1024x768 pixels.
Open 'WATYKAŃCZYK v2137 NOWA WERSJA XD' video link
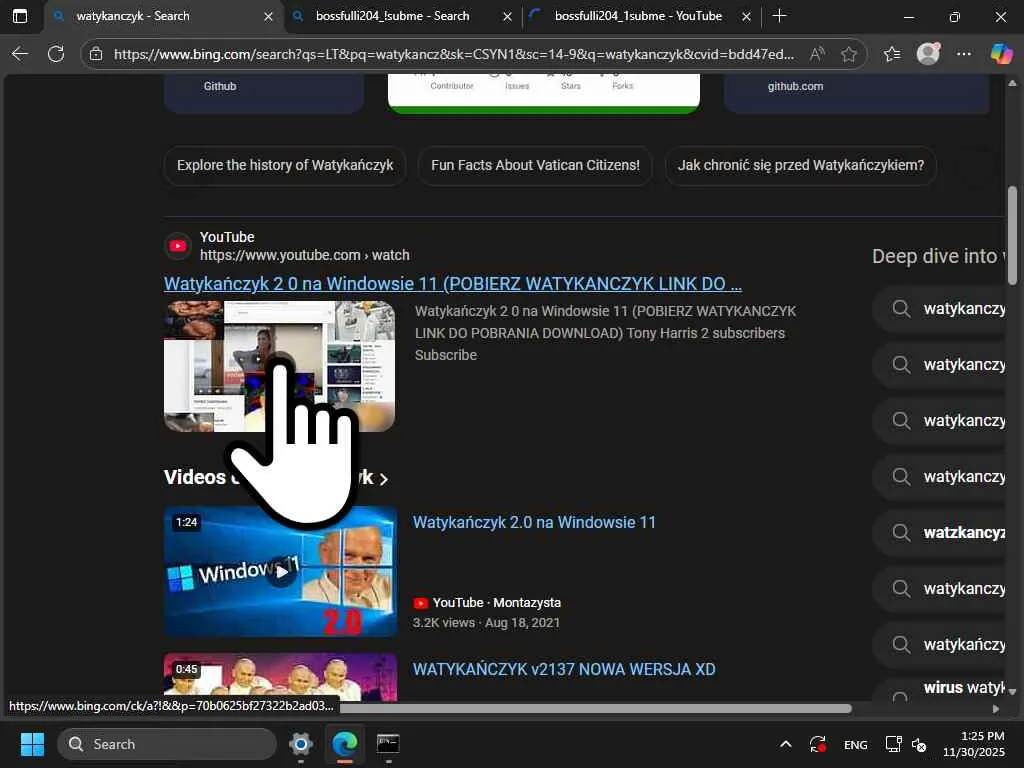tap(564, 669)
